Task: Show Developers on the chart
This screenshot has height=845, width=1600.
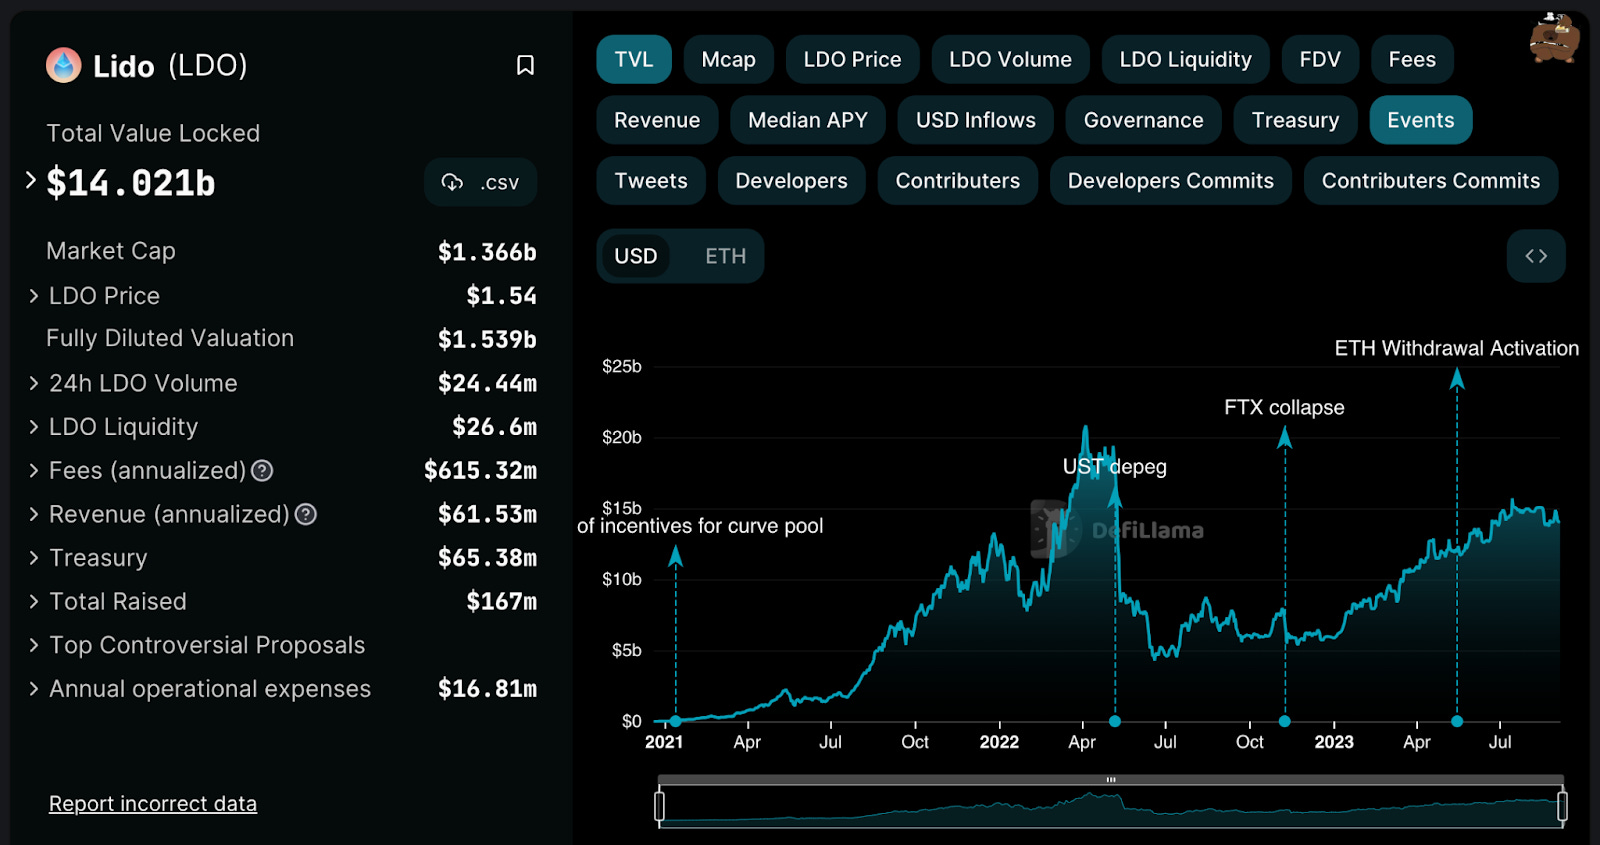Action: 791,181
